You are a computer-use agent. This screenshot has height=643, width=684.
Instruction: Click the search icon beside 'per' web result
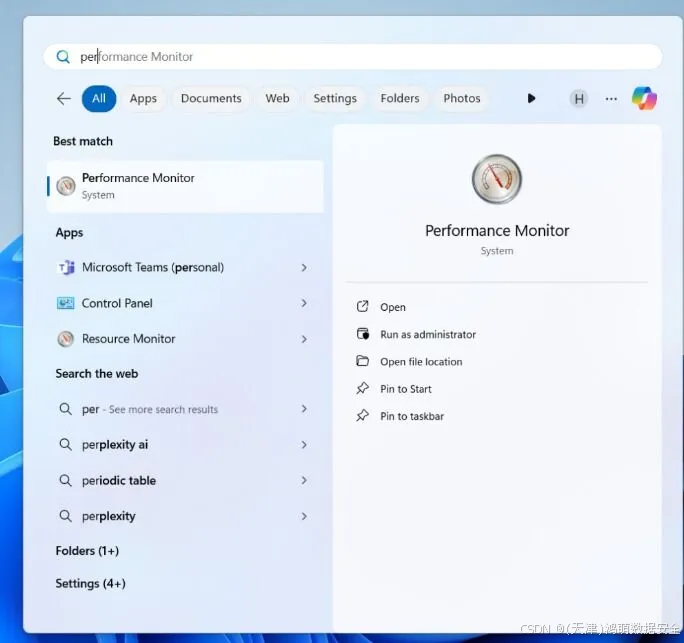pos(65,409)
